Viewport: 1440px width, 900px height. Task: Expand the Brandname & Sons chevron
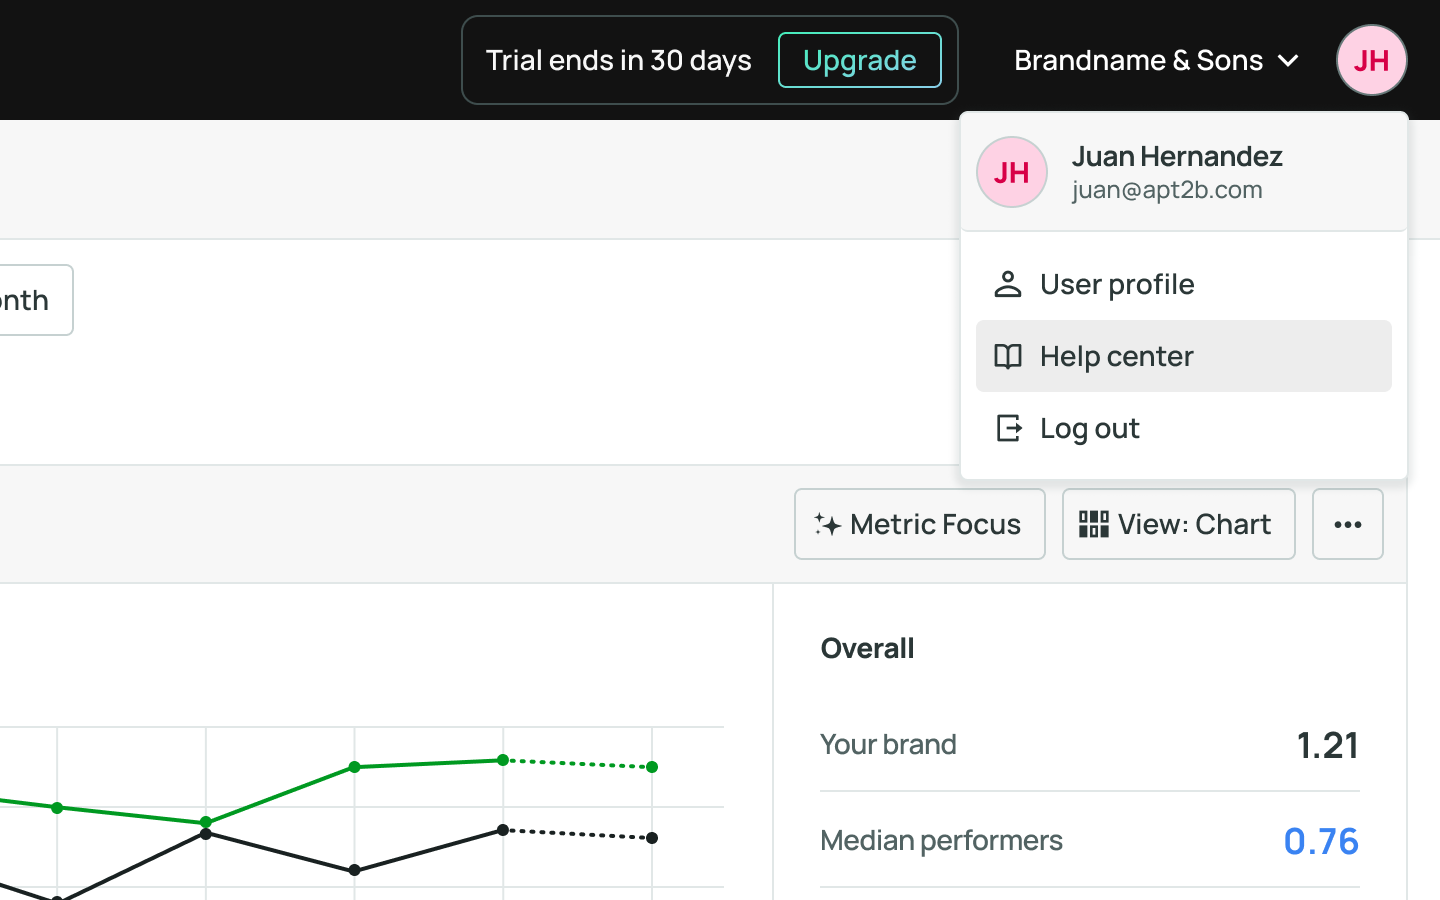coord(1289,61)
